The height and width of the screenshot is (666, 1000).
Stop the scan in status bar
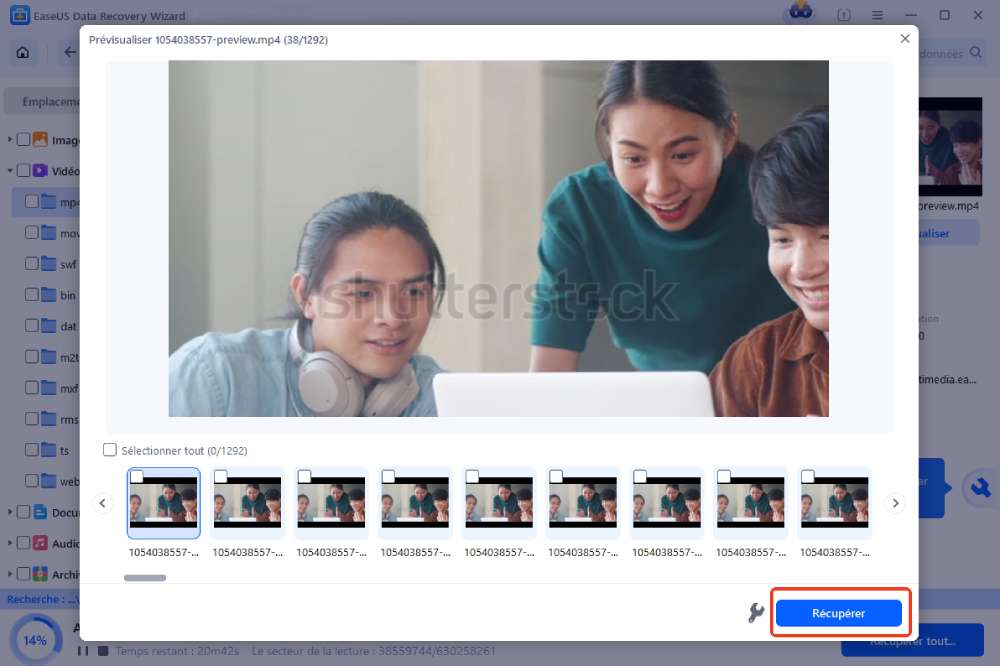click(x=103, y=651)
